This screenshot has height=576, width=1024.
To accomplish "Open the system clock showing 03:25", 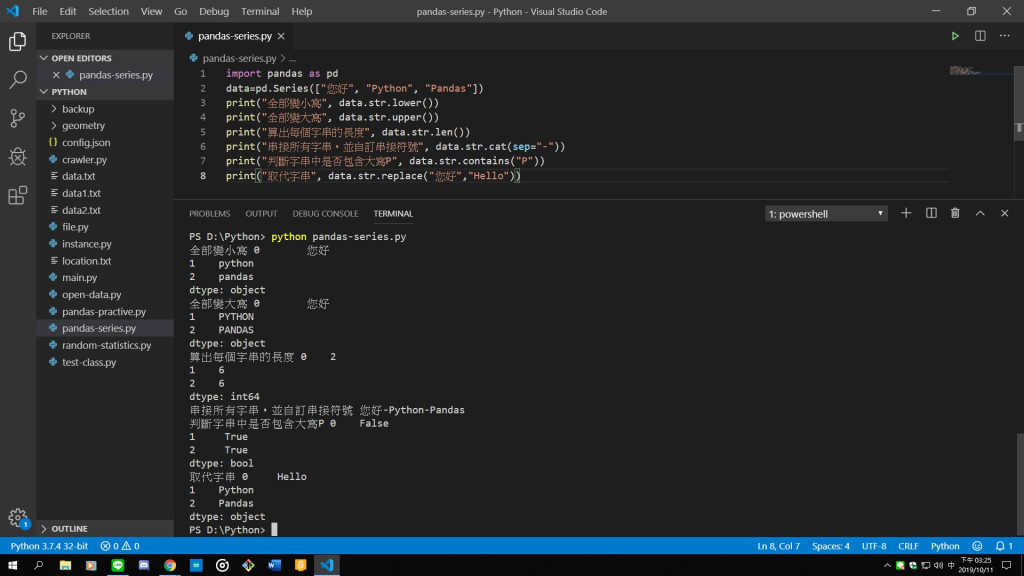I will (x=976, y=566).
